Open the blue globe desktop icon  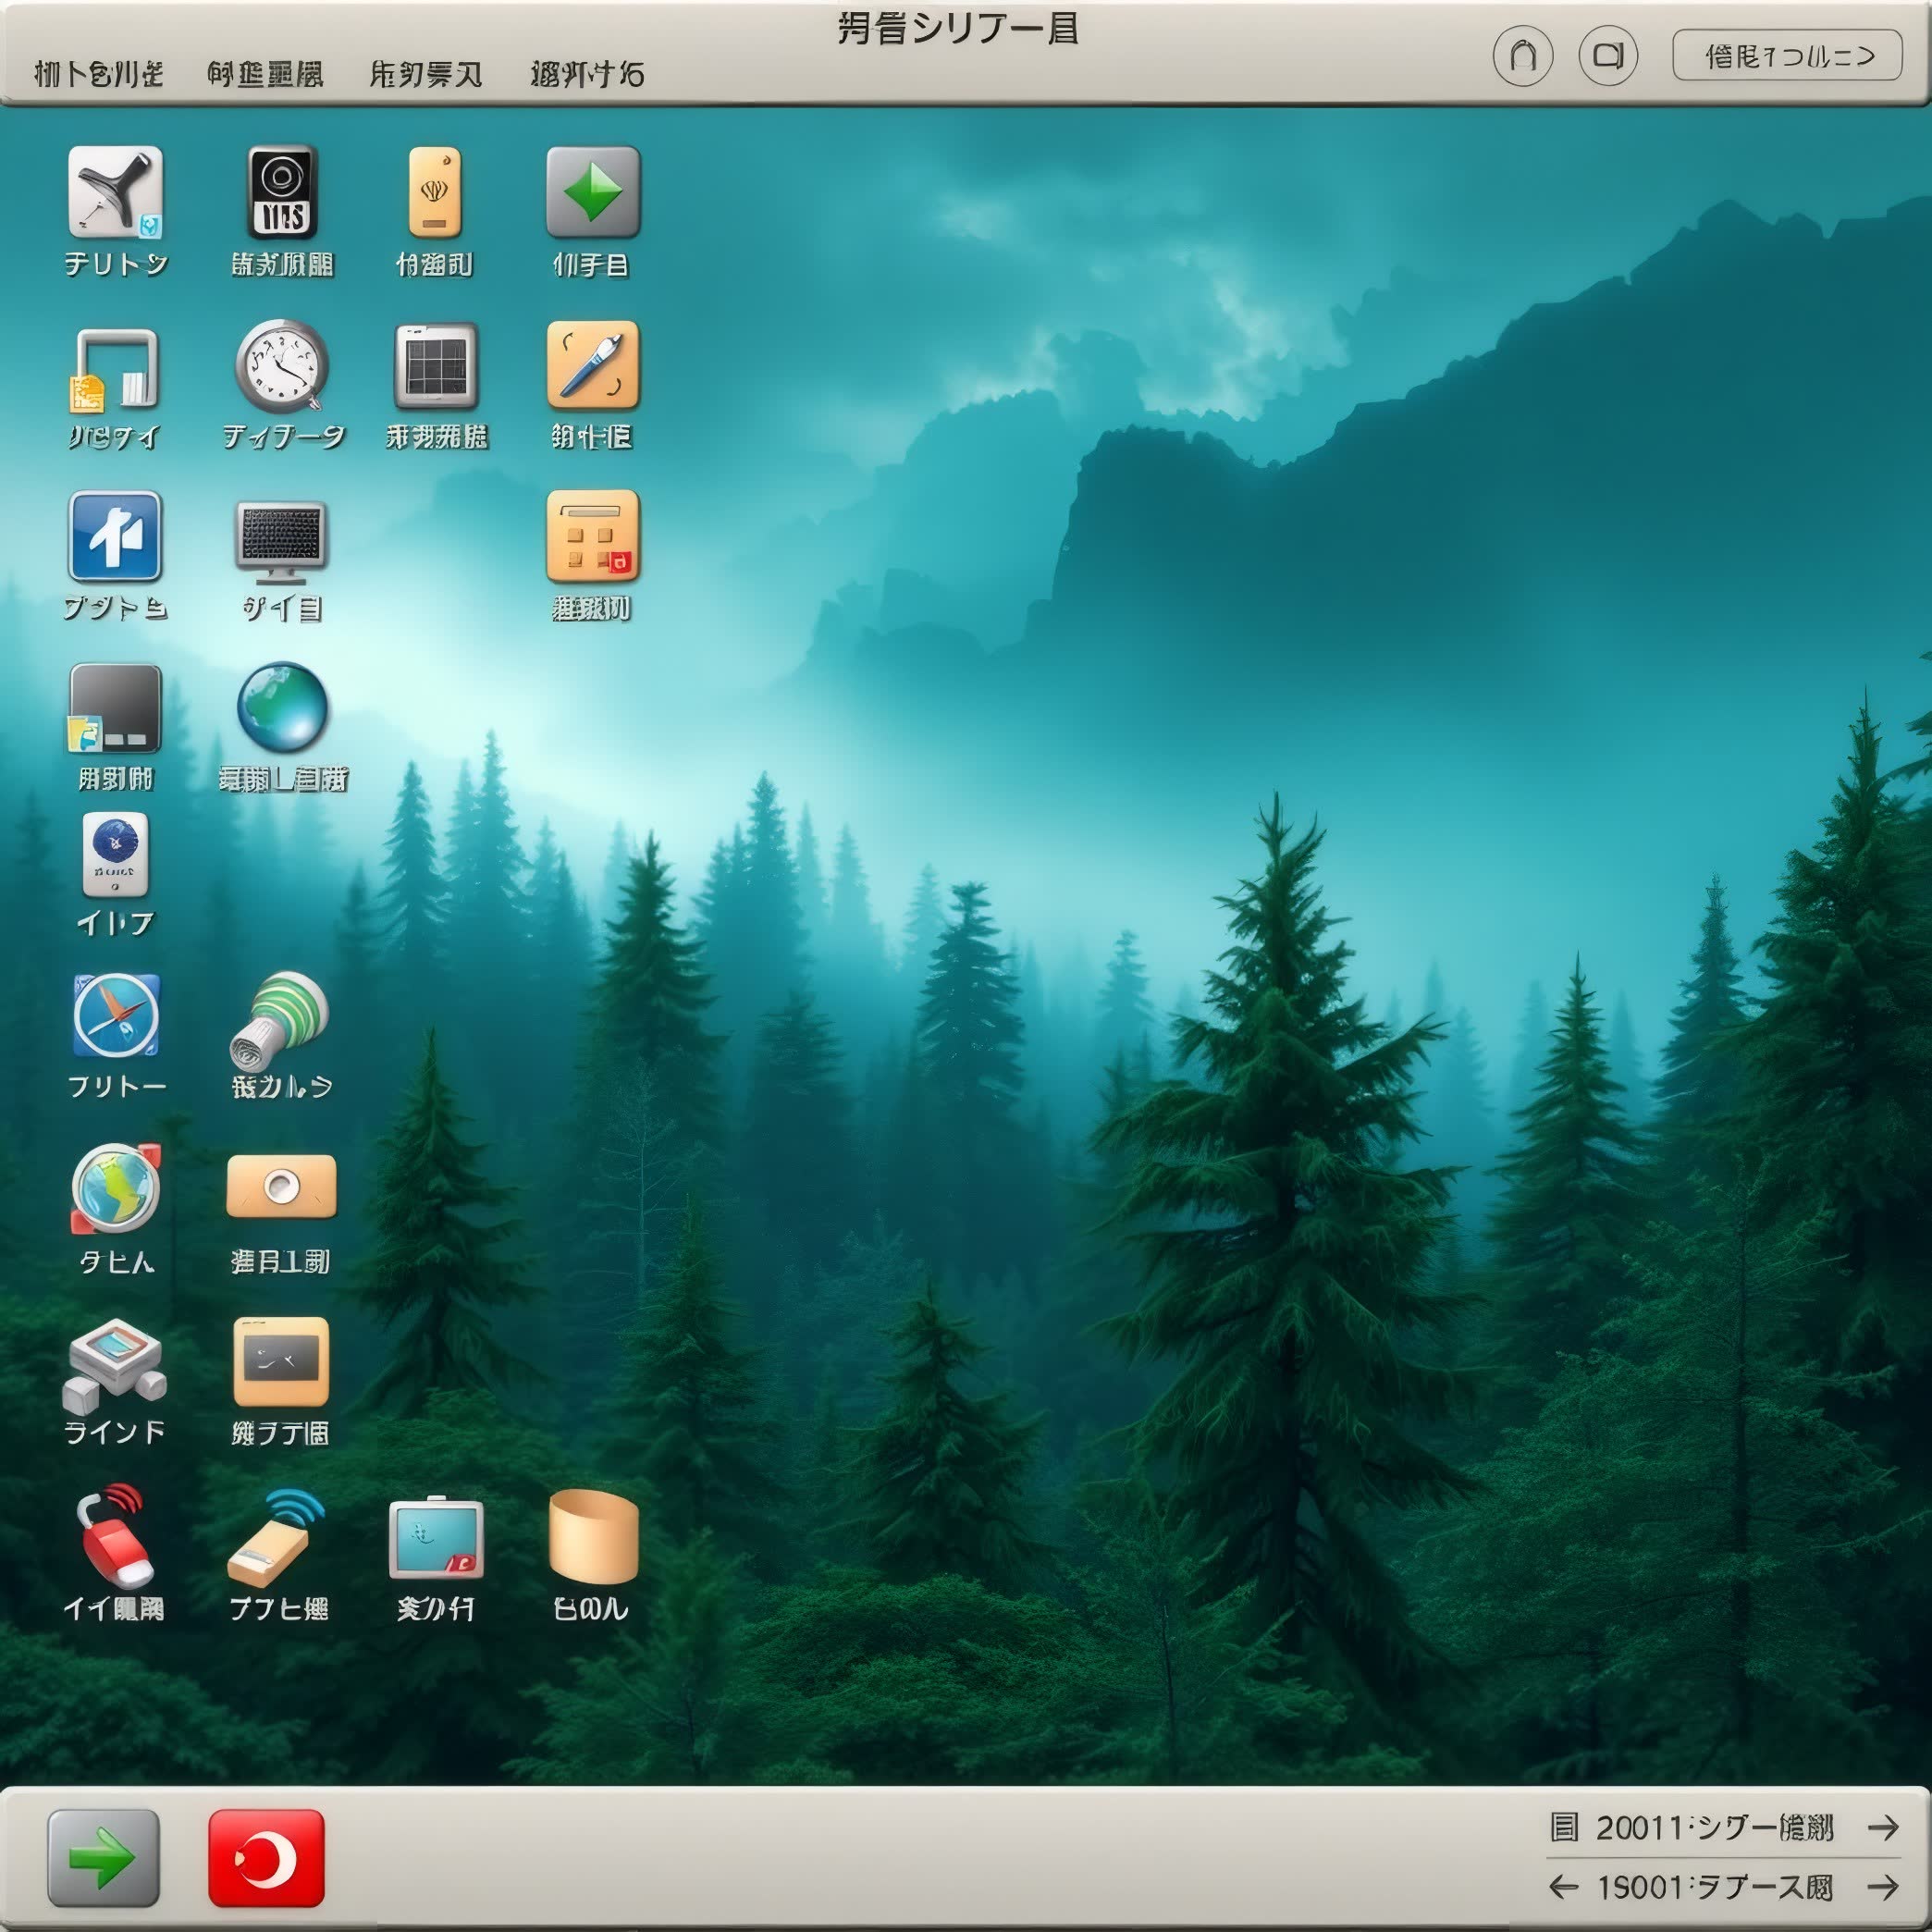(282, 707)
